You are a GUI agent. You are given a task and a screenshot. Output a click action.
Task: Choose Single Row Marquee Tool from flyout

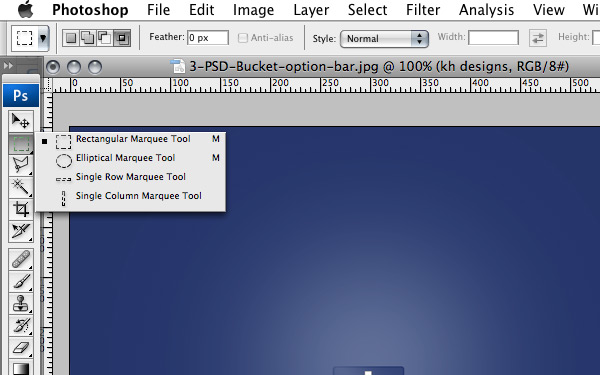pos(130,177)
